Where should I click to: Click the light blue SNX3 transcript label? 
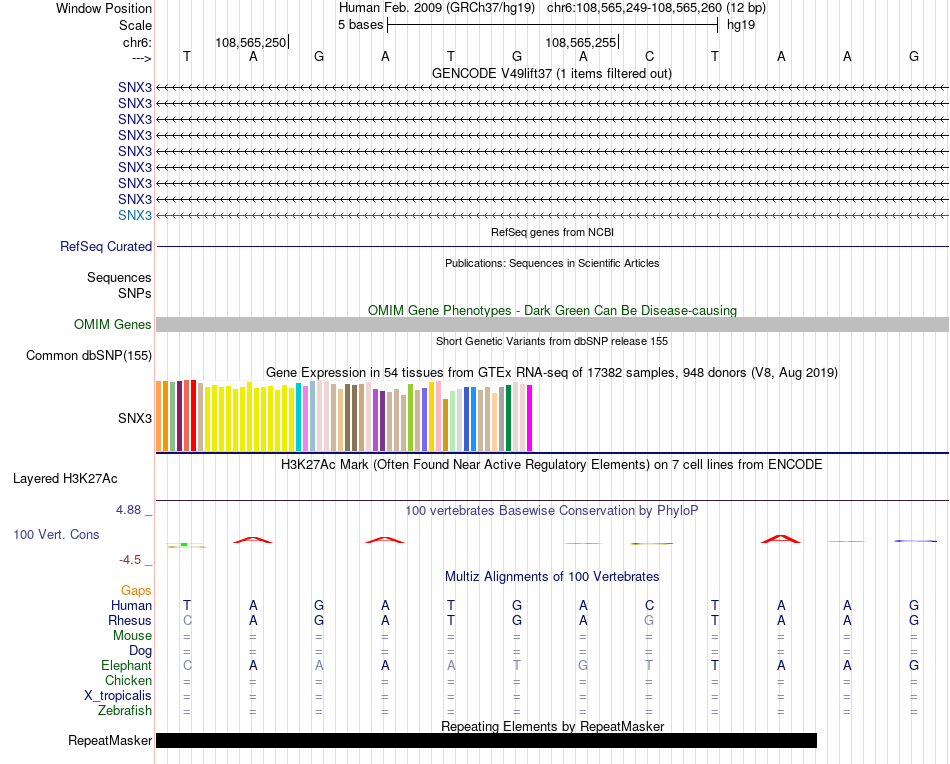tap(135, 215)
